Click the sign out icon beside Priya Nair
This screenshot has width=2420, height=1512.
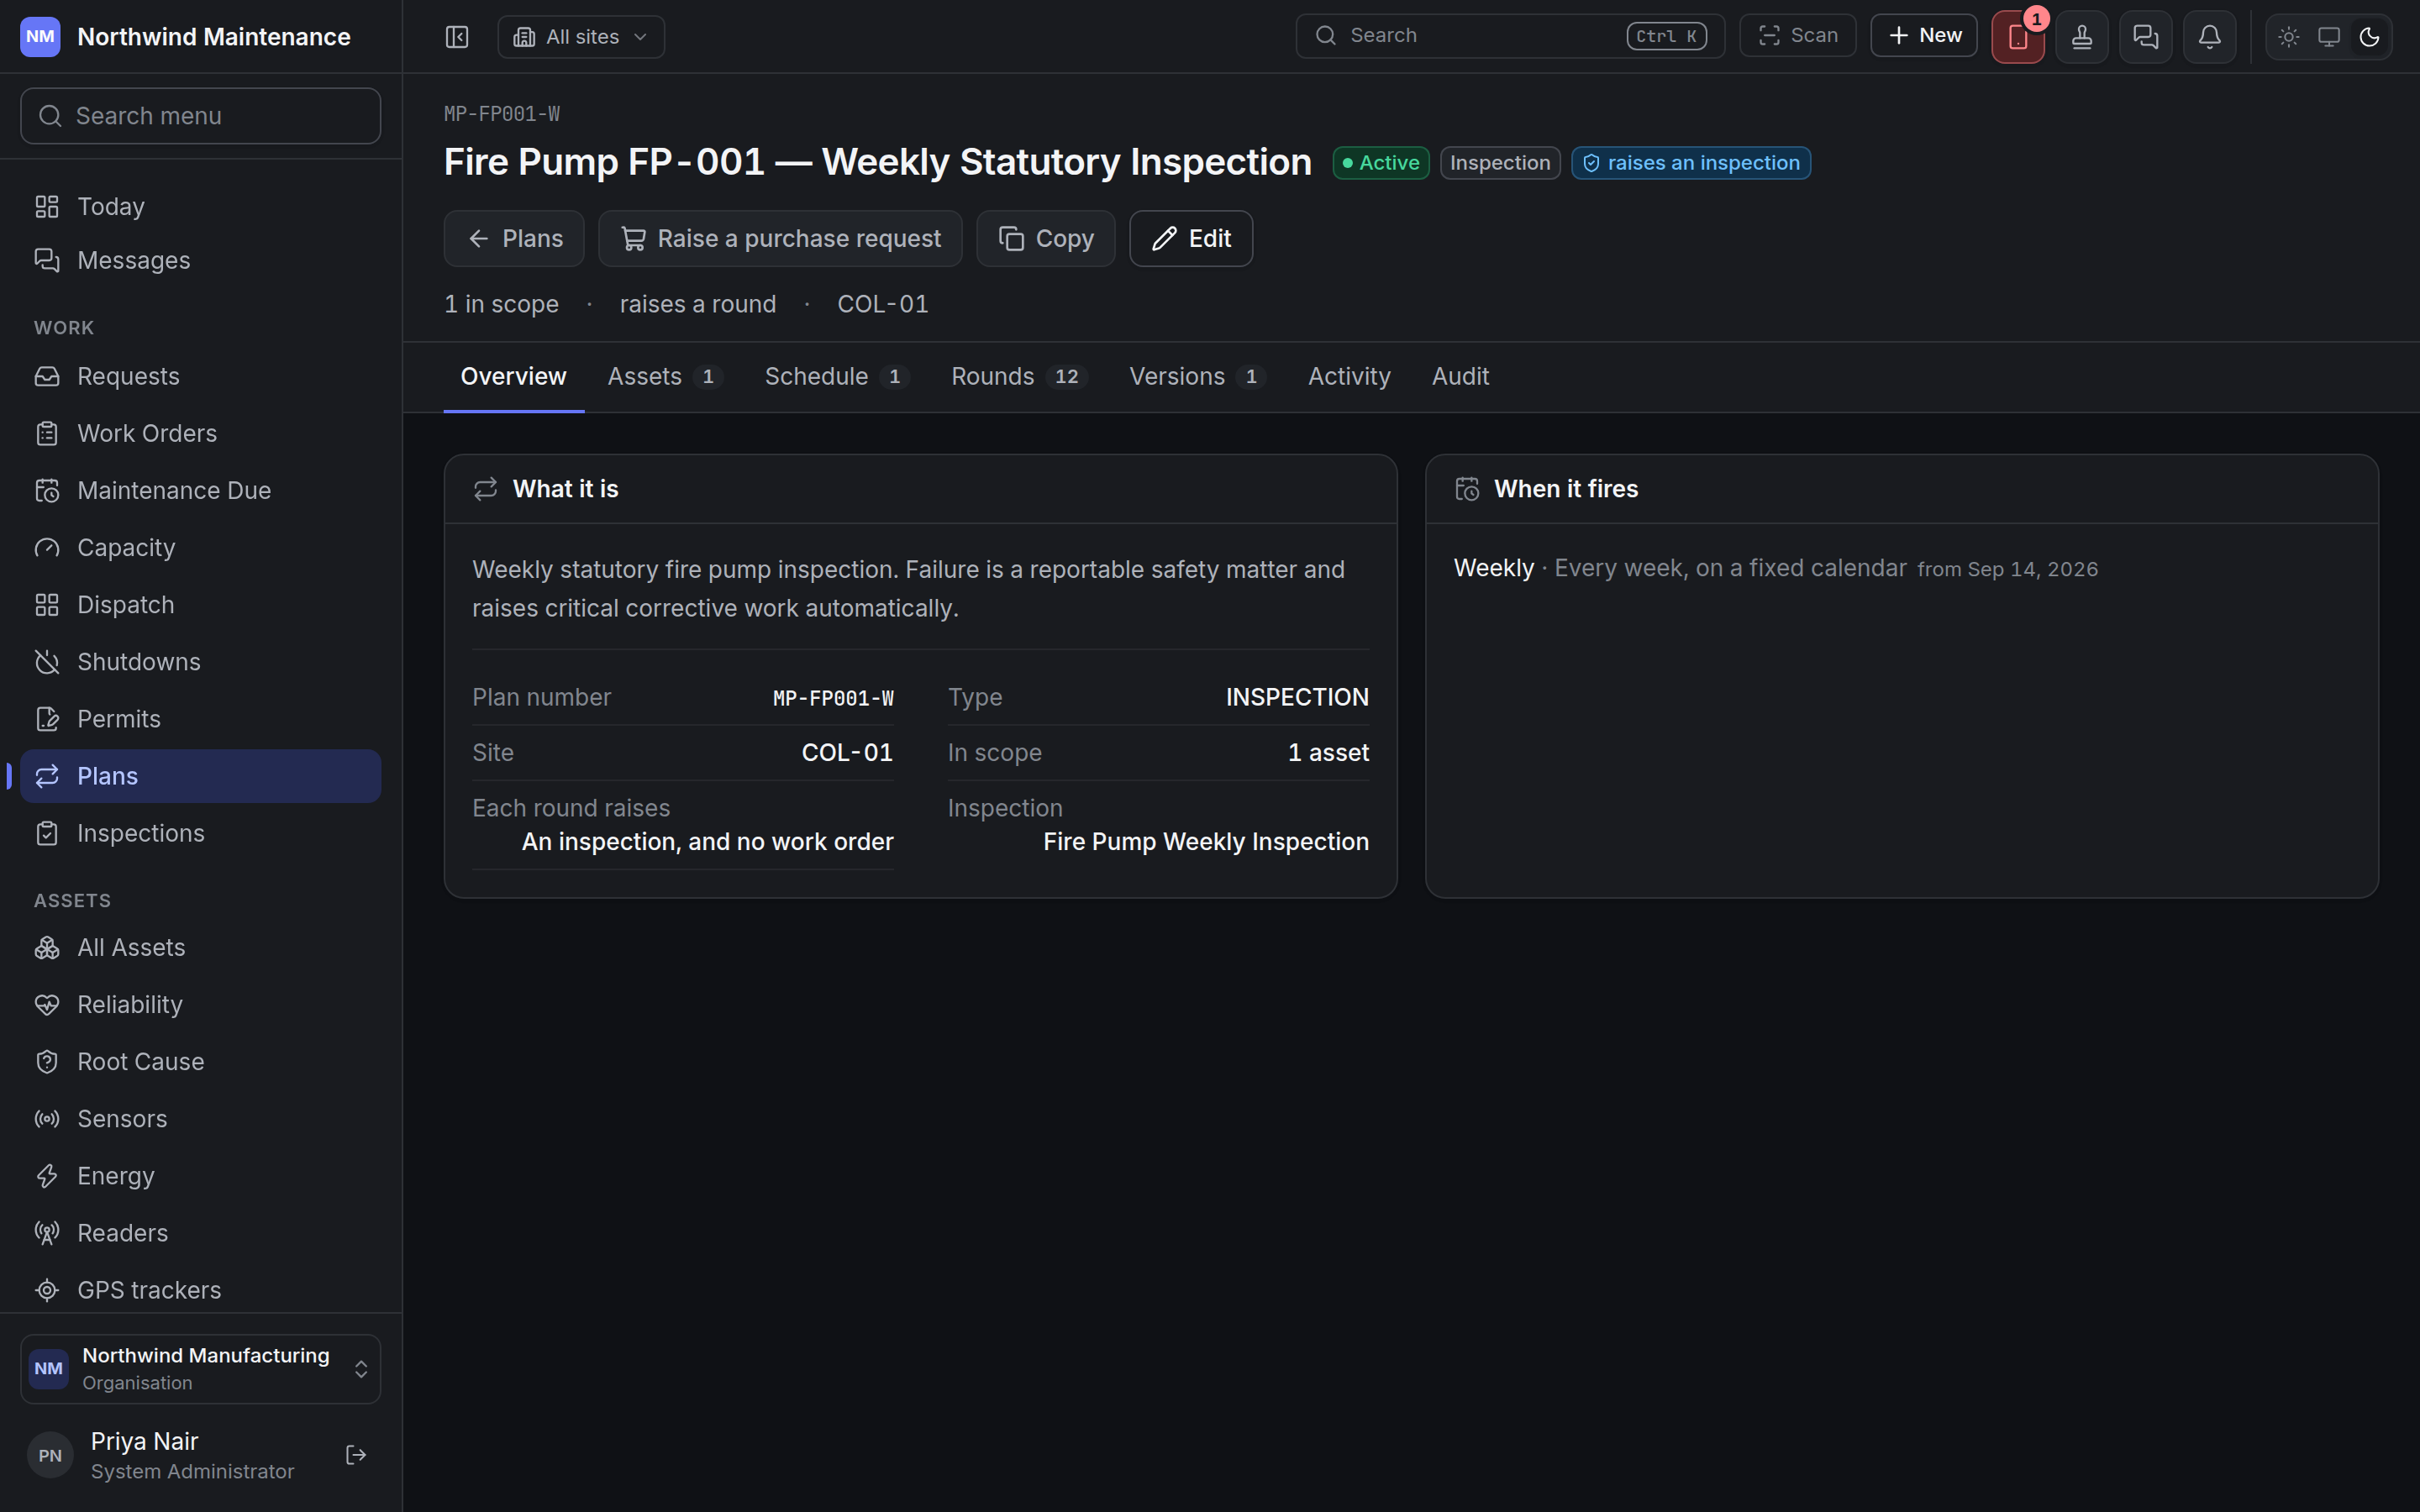[356, 1455]
